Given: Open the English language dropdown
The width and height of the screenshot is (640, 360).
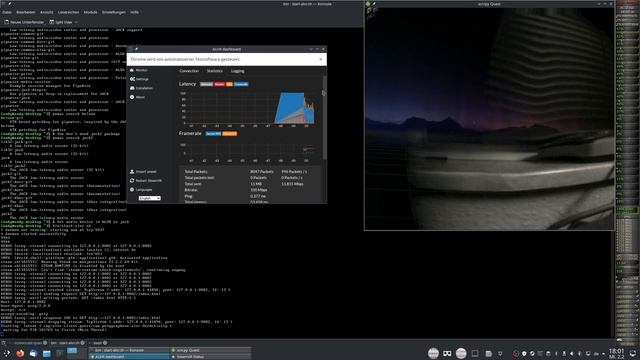Looking at the screenshot, I should (149, 198).
